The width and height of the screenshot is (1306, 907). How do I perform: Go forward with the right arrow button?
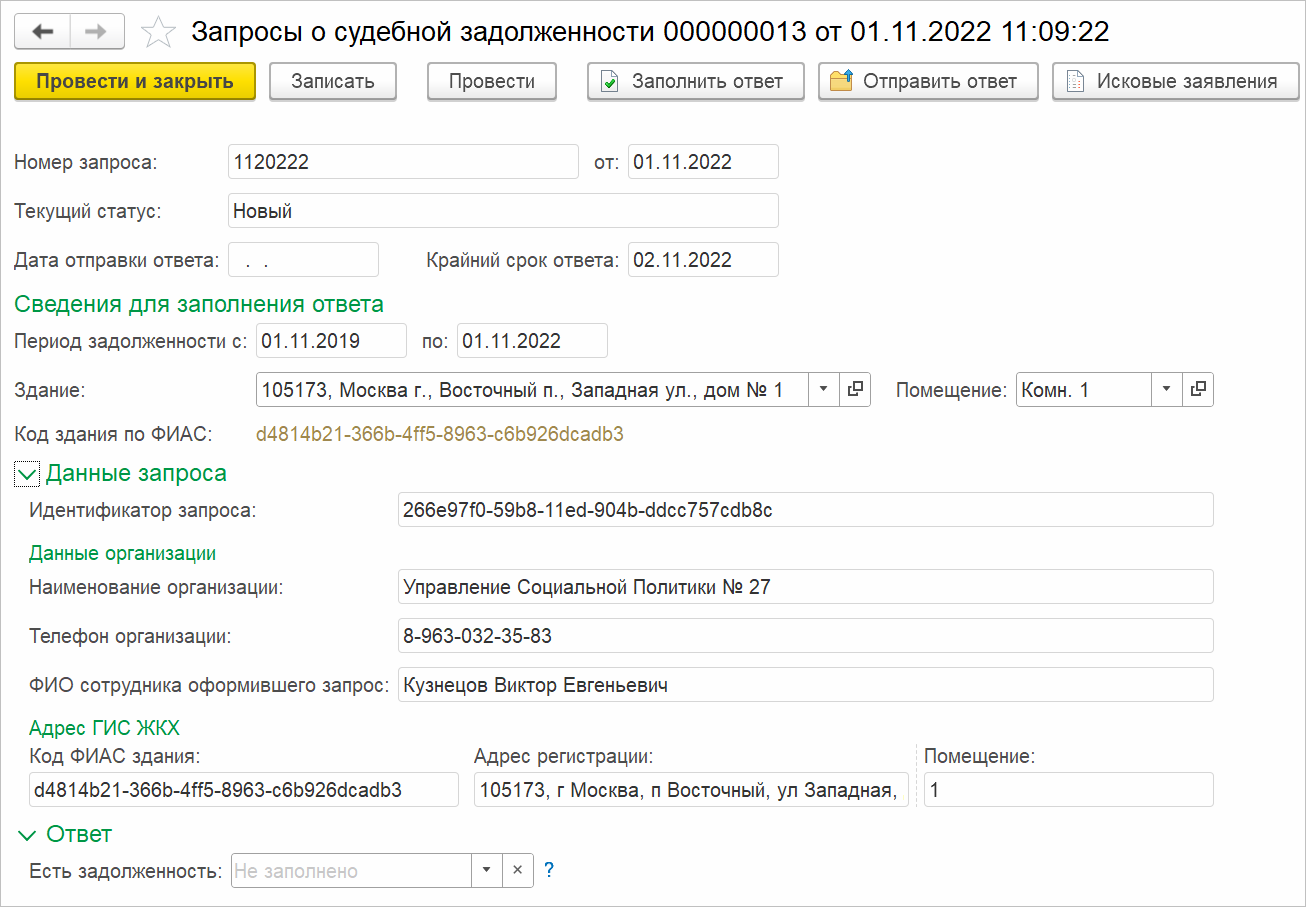97,32
